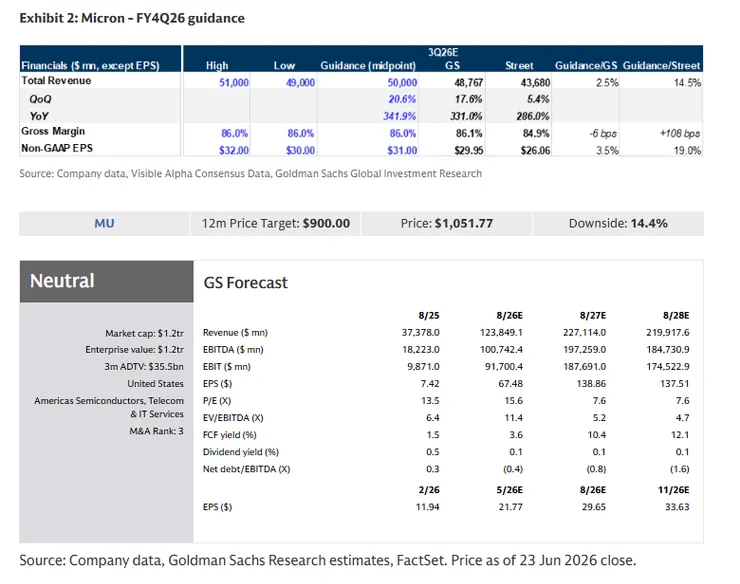The height and width of the screenshot is (584, 740).
Task: Click quarterly EPS 33.63 for 11/26E
Action: (677, 507)
